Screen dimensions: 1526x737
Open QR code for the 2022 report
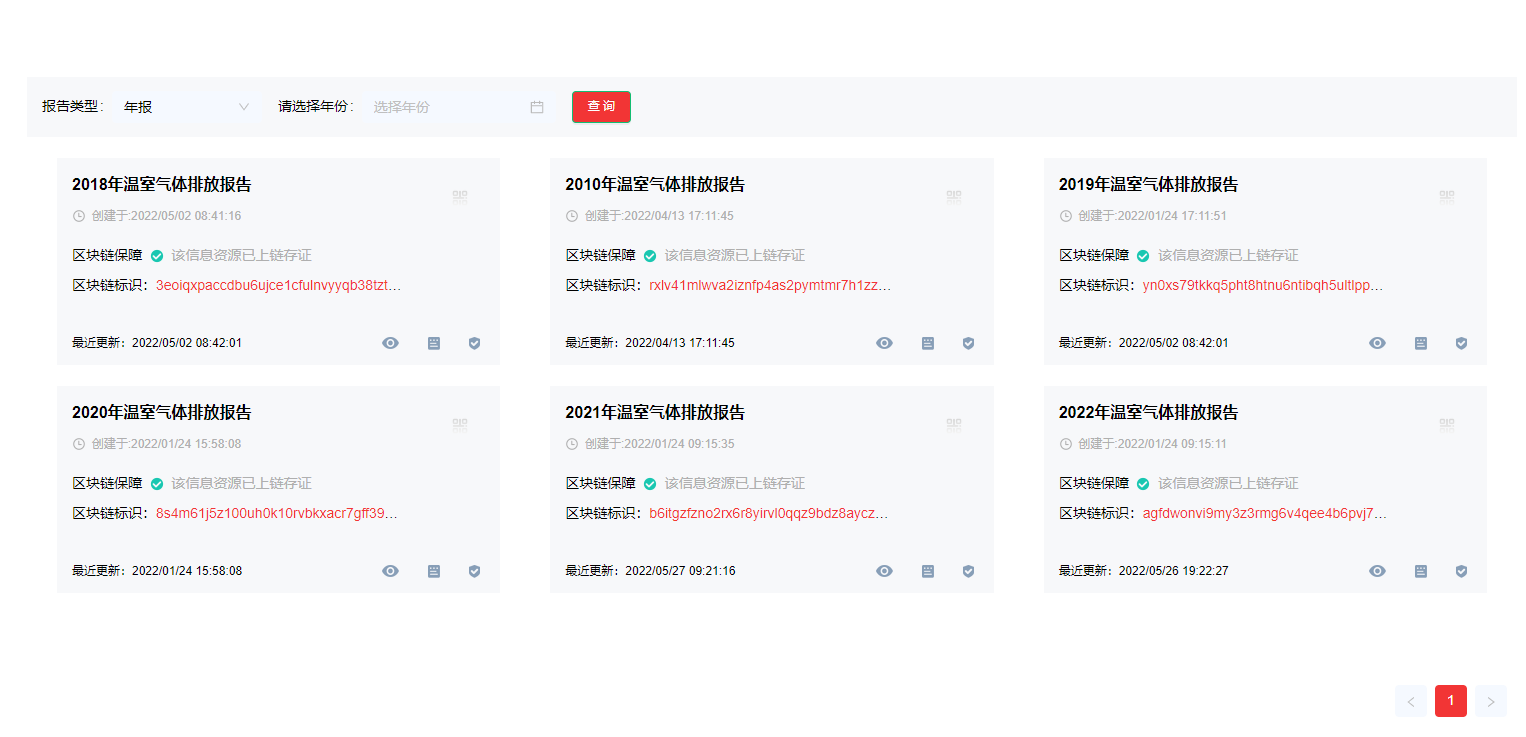point(1447,426)
